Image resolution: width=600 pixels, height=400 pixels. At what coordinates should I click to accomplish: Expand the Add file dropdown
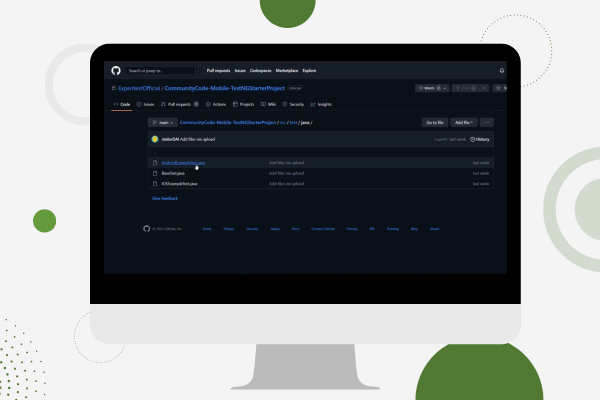pyautogui.click(x=464, y=122)
